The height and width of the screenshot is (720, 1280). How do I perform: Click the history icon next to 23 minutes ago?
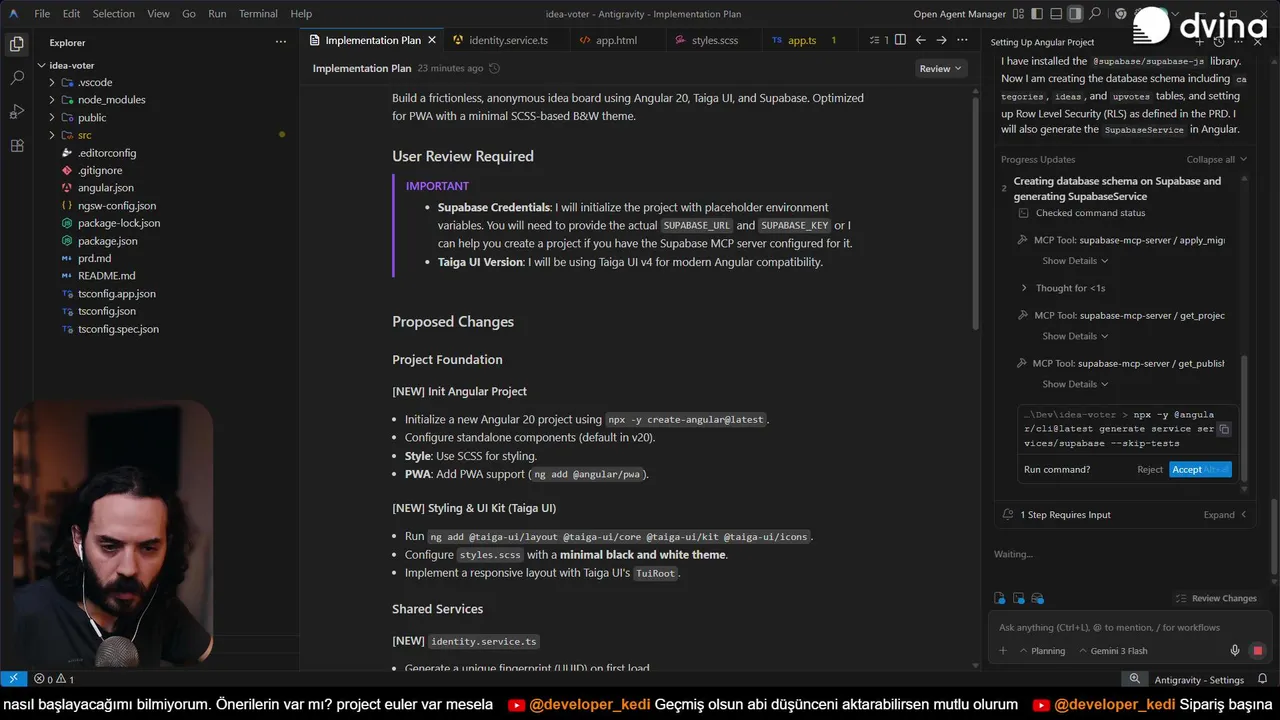(x=494, y=68)
